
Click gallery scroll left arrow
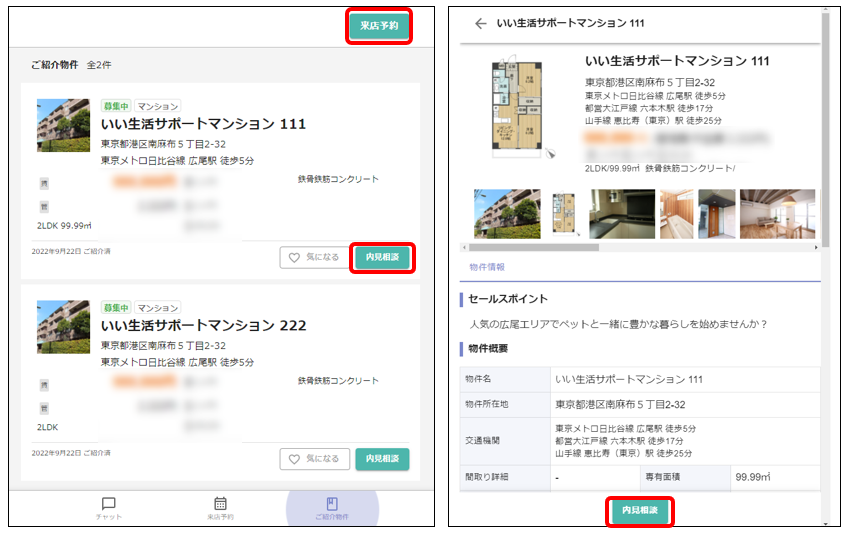[463, 248]
